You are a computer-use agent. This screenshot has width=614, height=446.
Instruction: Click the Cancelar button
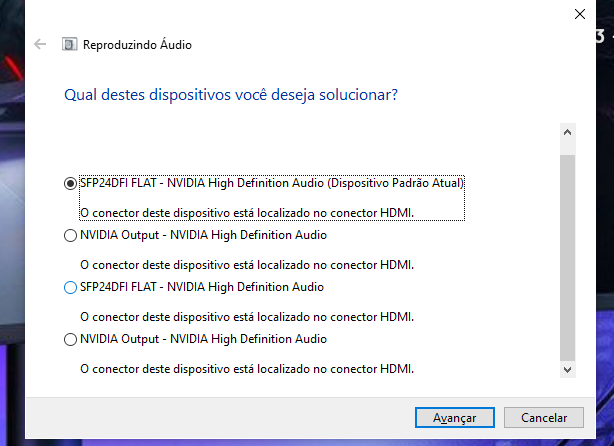point(544,418)
